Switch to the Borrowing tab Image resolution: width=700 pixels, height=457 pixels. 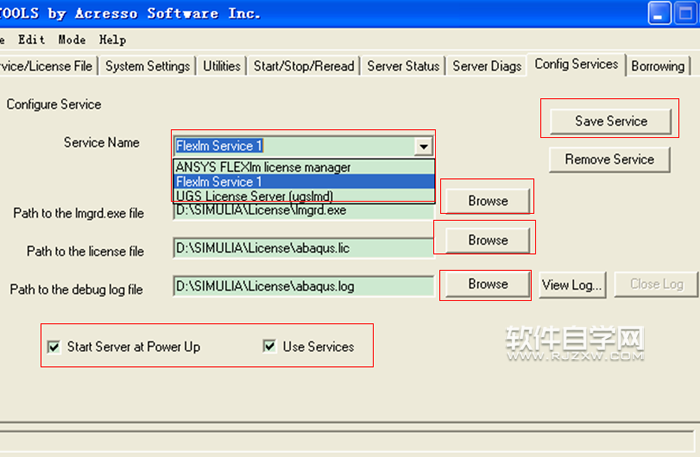pyautogui.click(x=658, y=66)
